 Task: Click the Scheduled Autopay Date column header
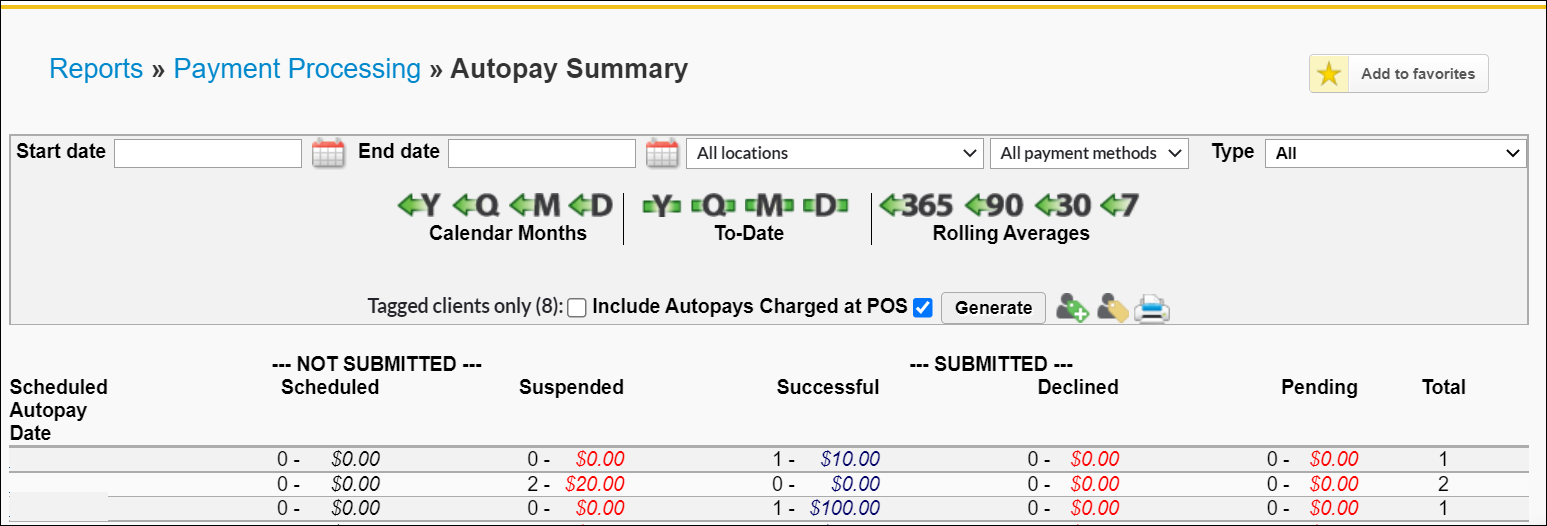(x=58, y=410)
